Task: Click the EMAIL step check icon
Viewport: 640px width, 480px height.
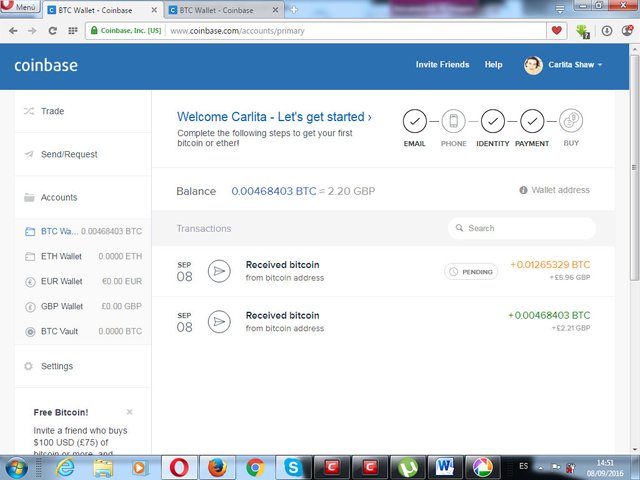Action: tap(415, 121)
